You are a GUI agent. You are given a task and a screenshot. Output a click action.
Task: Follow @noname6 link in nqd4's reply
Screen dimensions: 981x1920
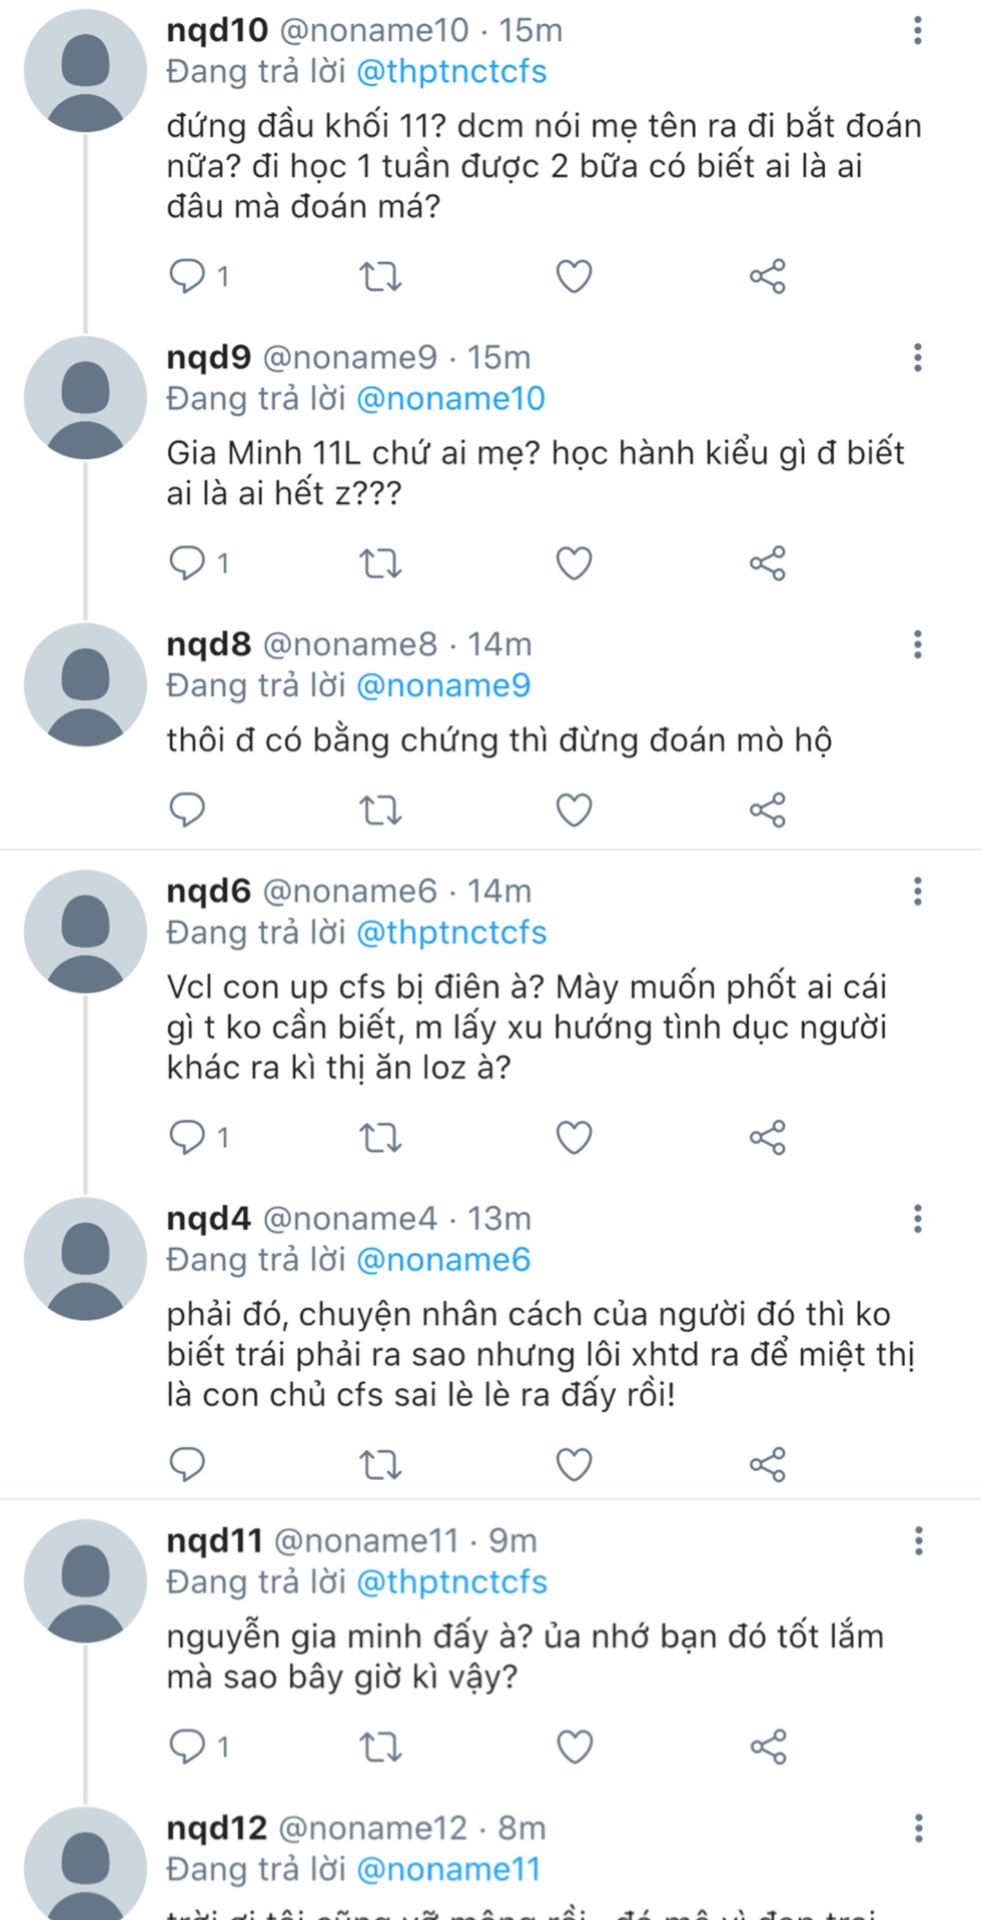(x=443, y=1260)
